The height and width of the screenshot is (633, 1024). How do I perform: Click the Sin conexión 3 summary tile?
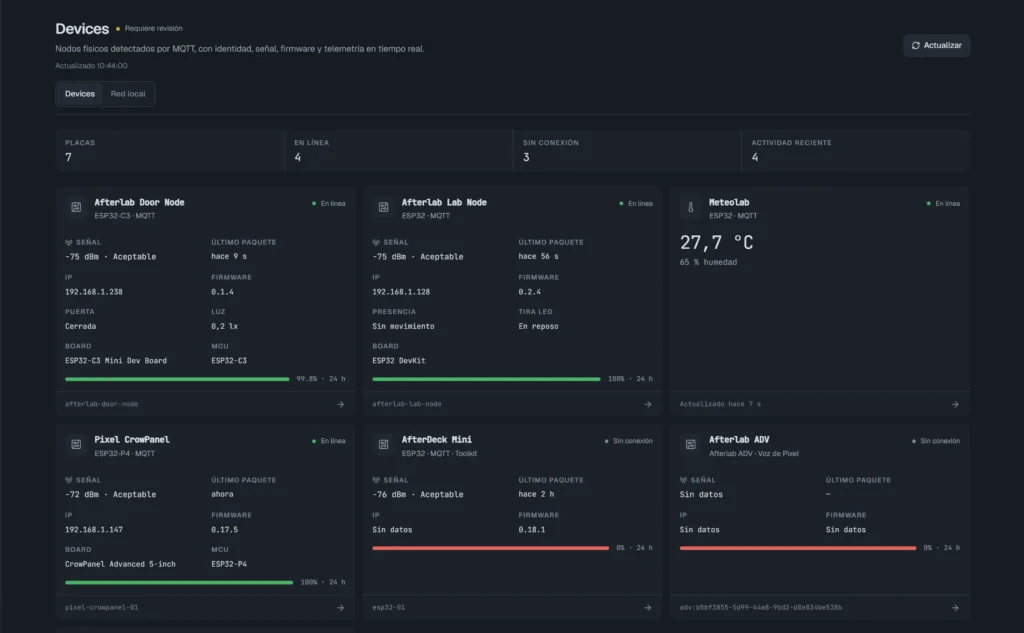[x=627, y=150]
